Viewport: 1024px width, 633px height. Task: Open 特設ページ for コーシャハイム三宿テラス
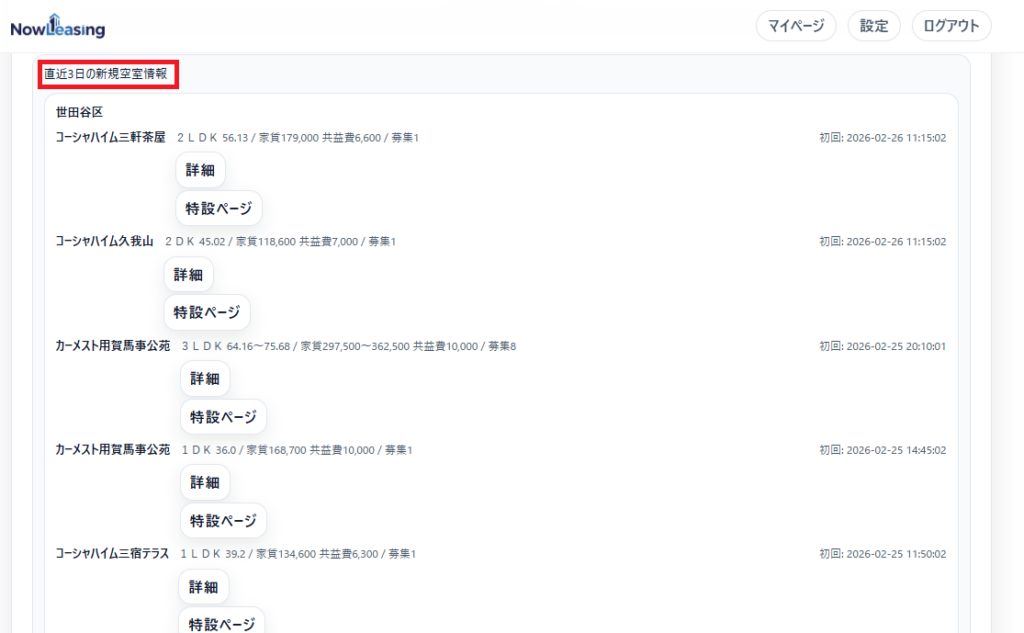coord(222,624)
